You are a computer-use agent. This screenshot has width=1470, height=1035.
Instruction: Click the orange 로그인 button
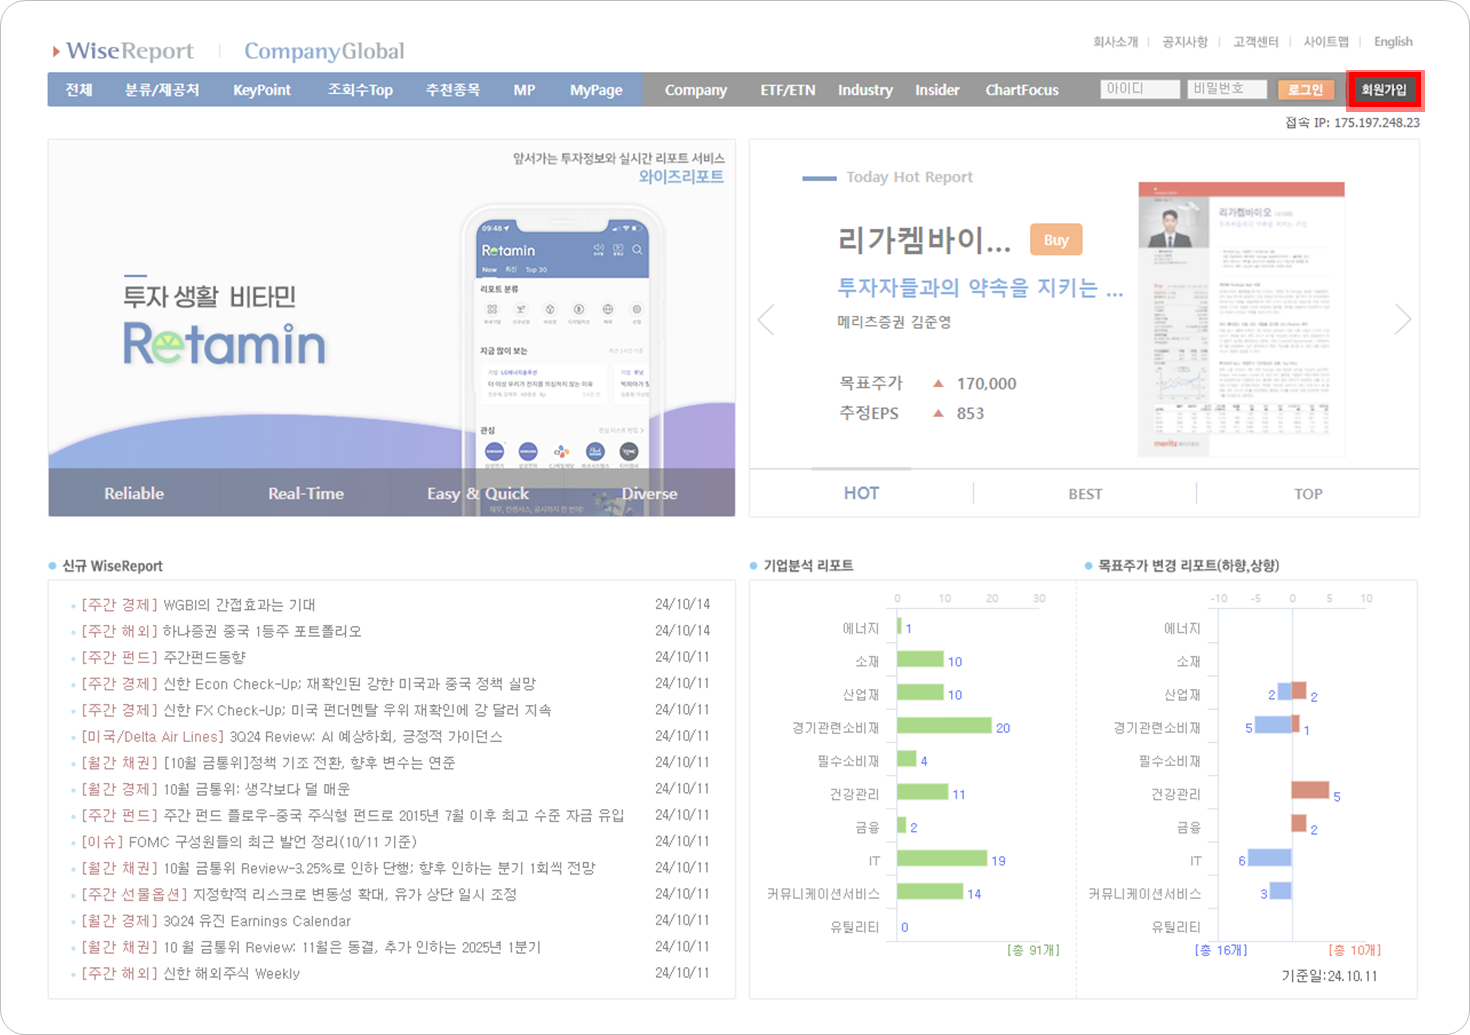click(x=1305, y=90)
